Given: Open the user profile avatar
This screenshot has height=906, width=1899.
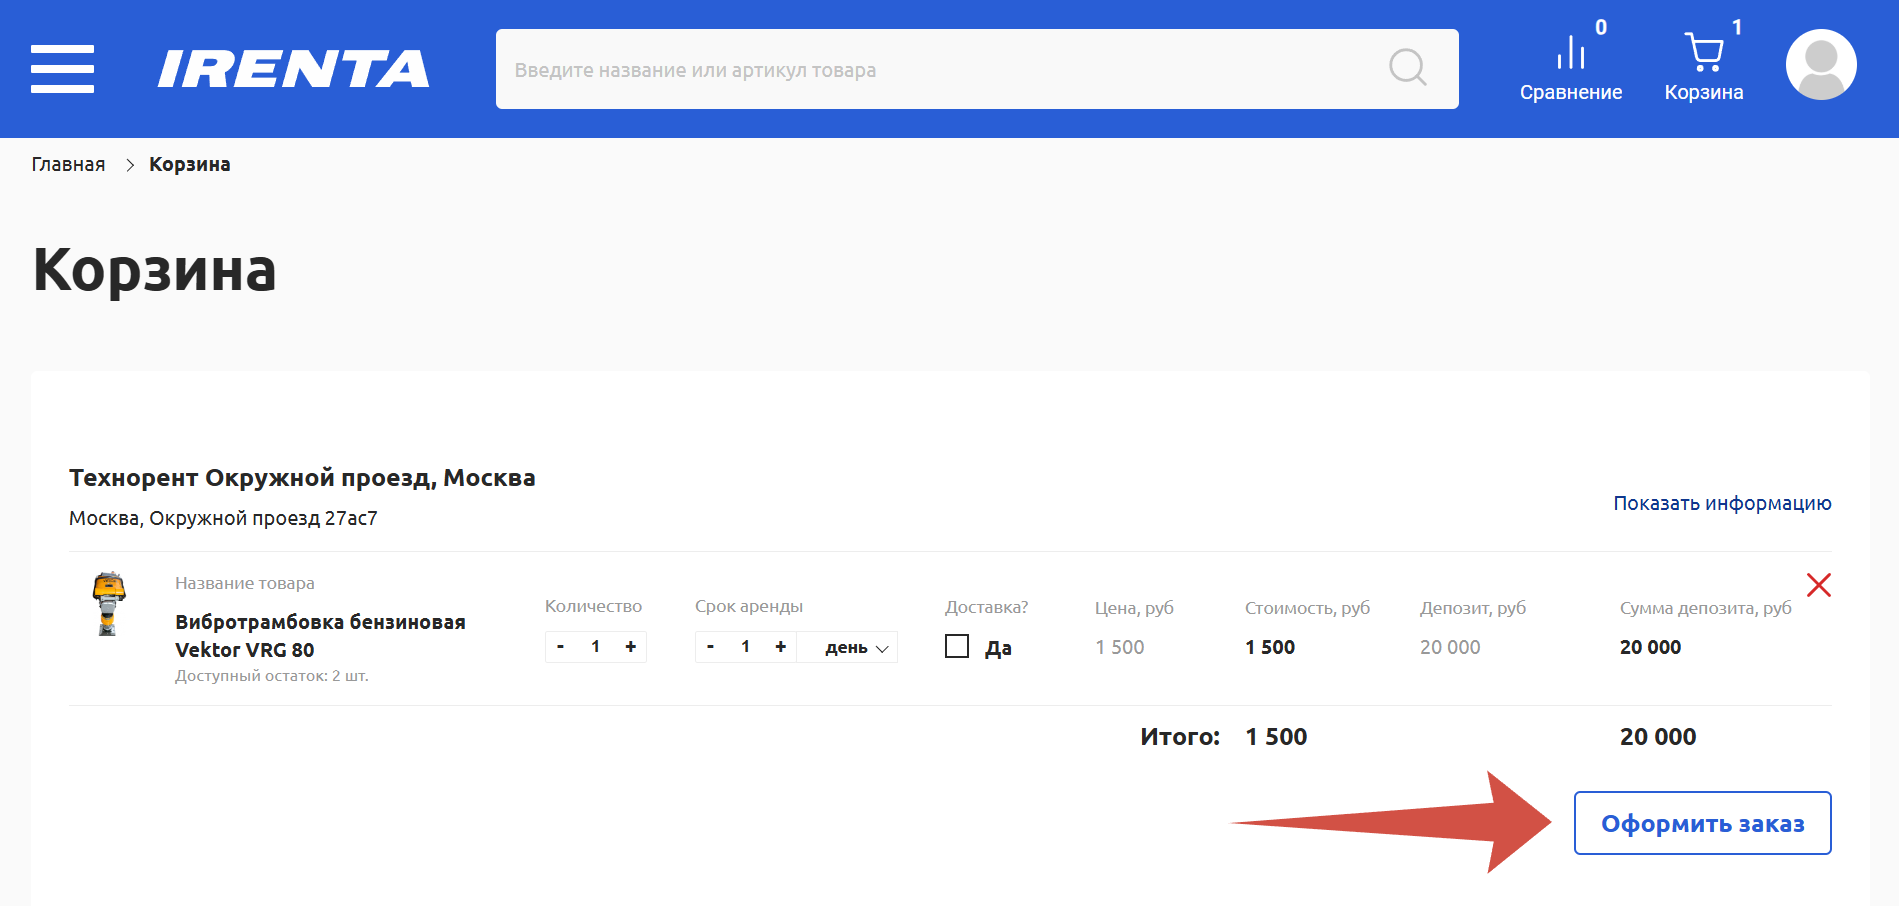Looking at the screenshot, I should click(1820, 65).
